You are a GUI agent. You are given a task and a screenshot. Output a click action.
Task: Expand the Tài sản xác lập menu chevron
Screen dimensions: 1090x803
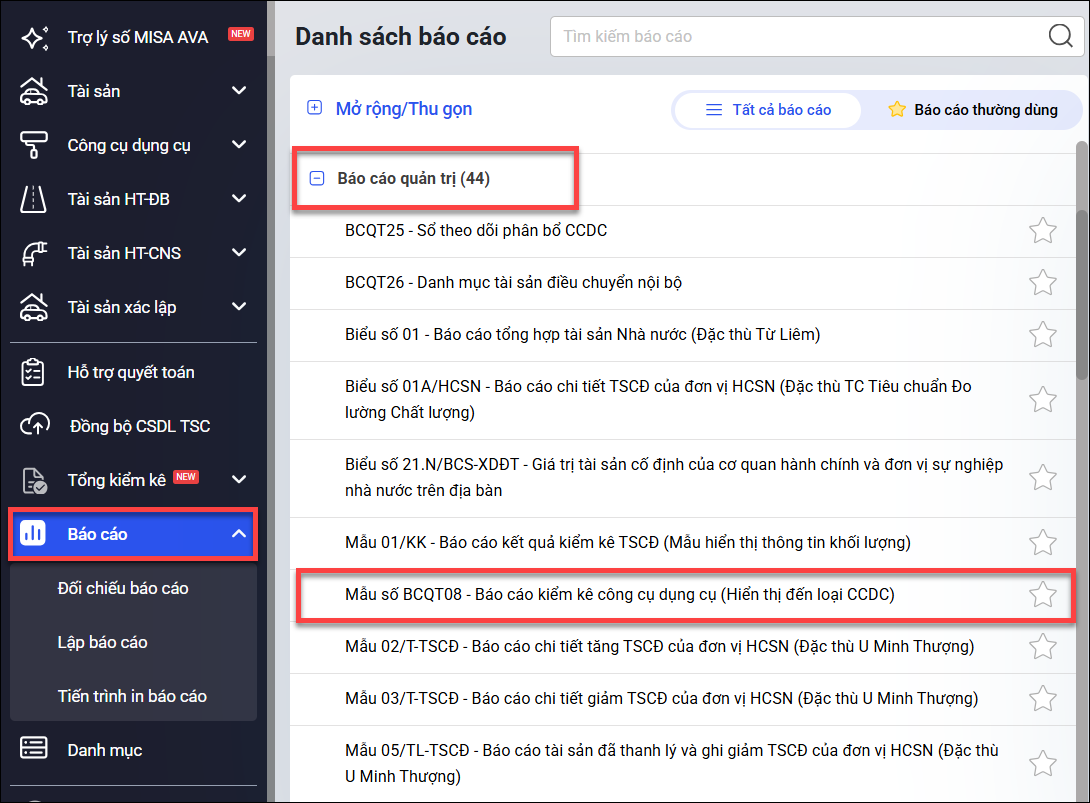coord(239,307)
